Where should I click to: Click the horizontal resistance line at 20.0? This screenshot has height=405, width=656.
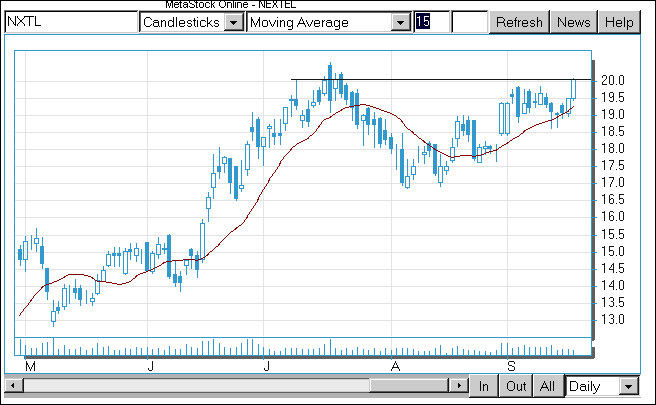click(441, 79)
